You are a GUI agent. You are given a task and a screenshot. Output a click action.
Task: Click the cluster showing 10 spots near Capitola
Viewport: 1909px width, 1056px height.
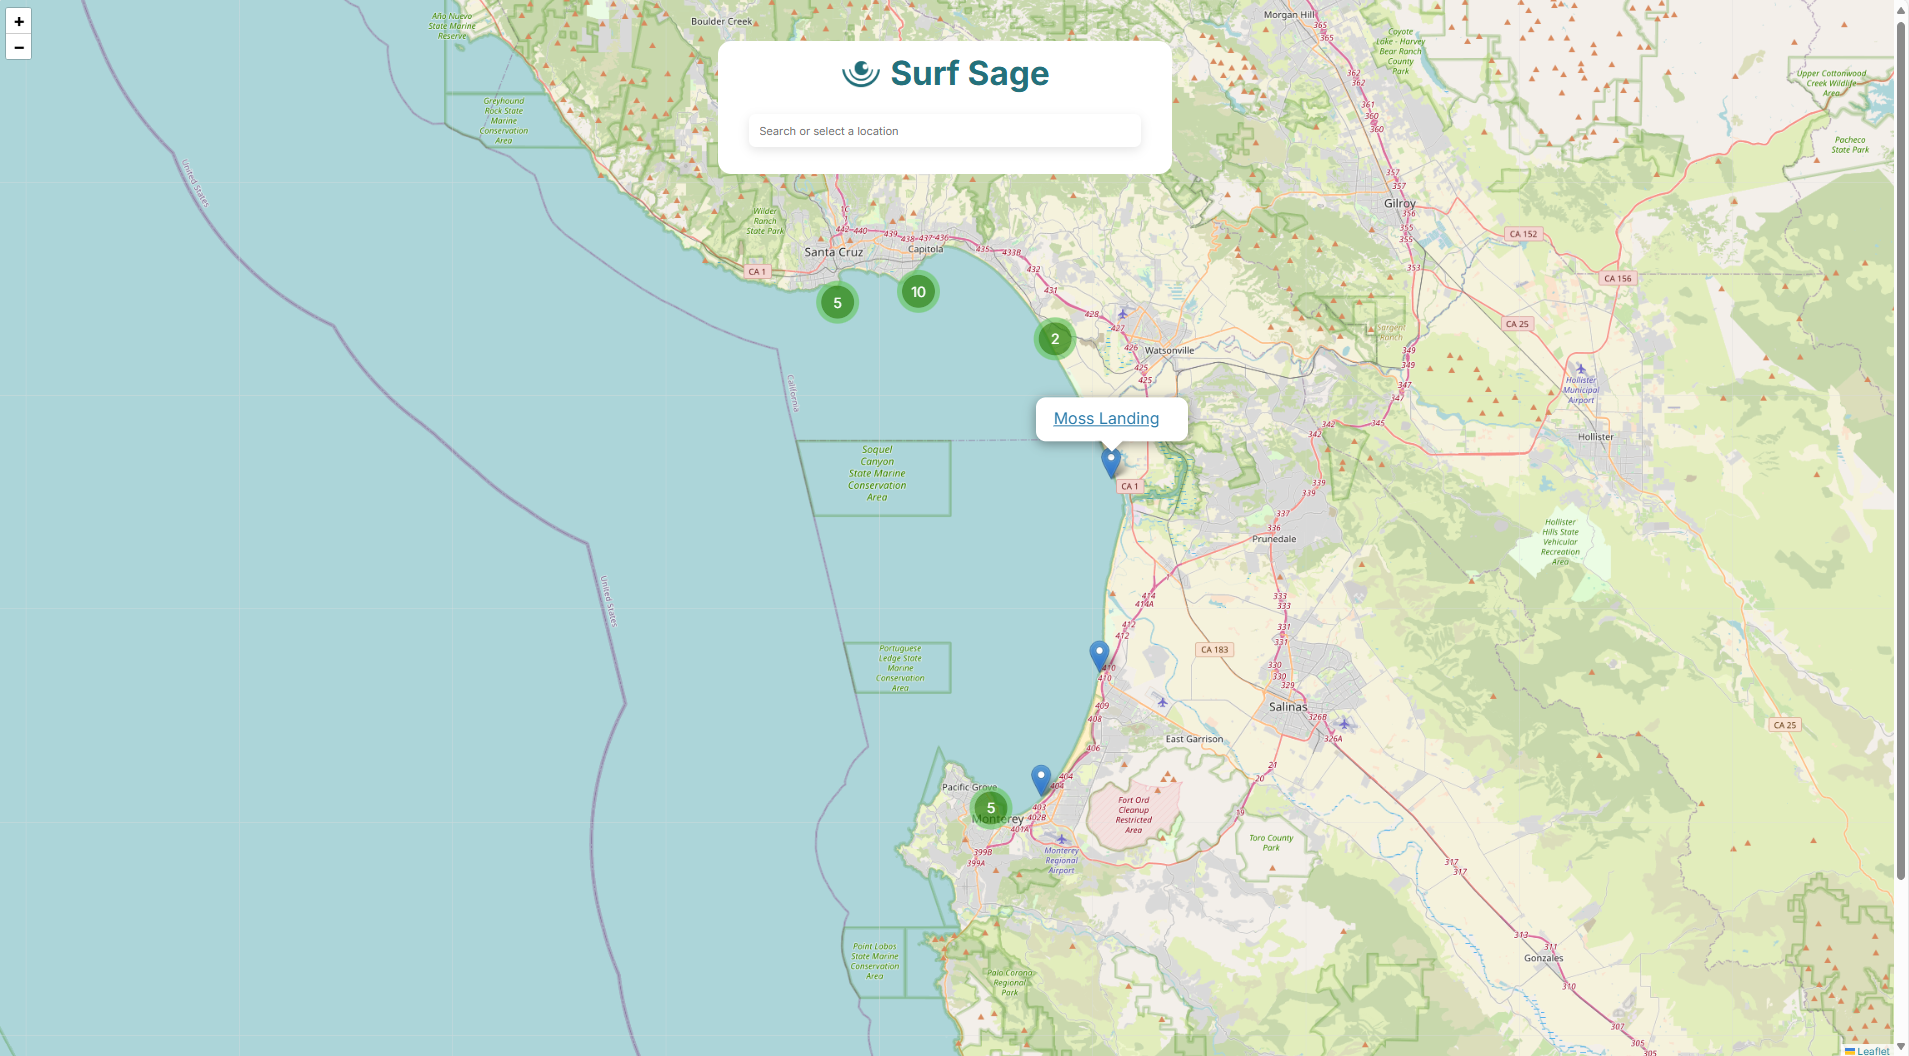(918, 291)
